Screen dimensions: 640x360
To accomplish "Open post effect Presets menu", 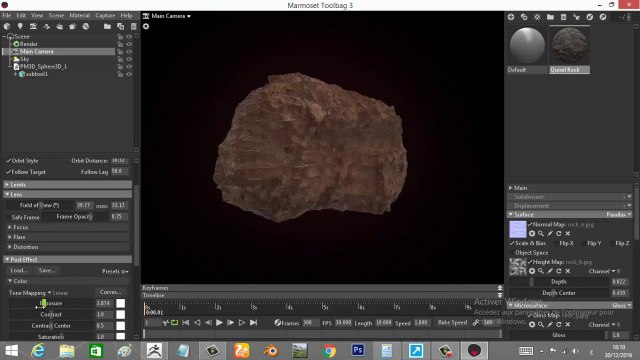I will 115,271.
